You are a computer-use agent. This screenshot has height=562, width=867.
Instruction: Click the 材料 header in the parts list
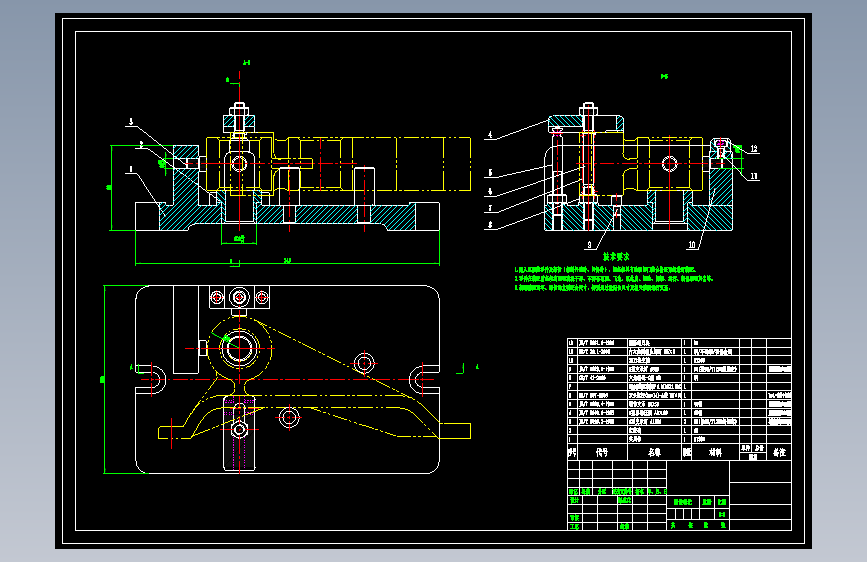715,452
